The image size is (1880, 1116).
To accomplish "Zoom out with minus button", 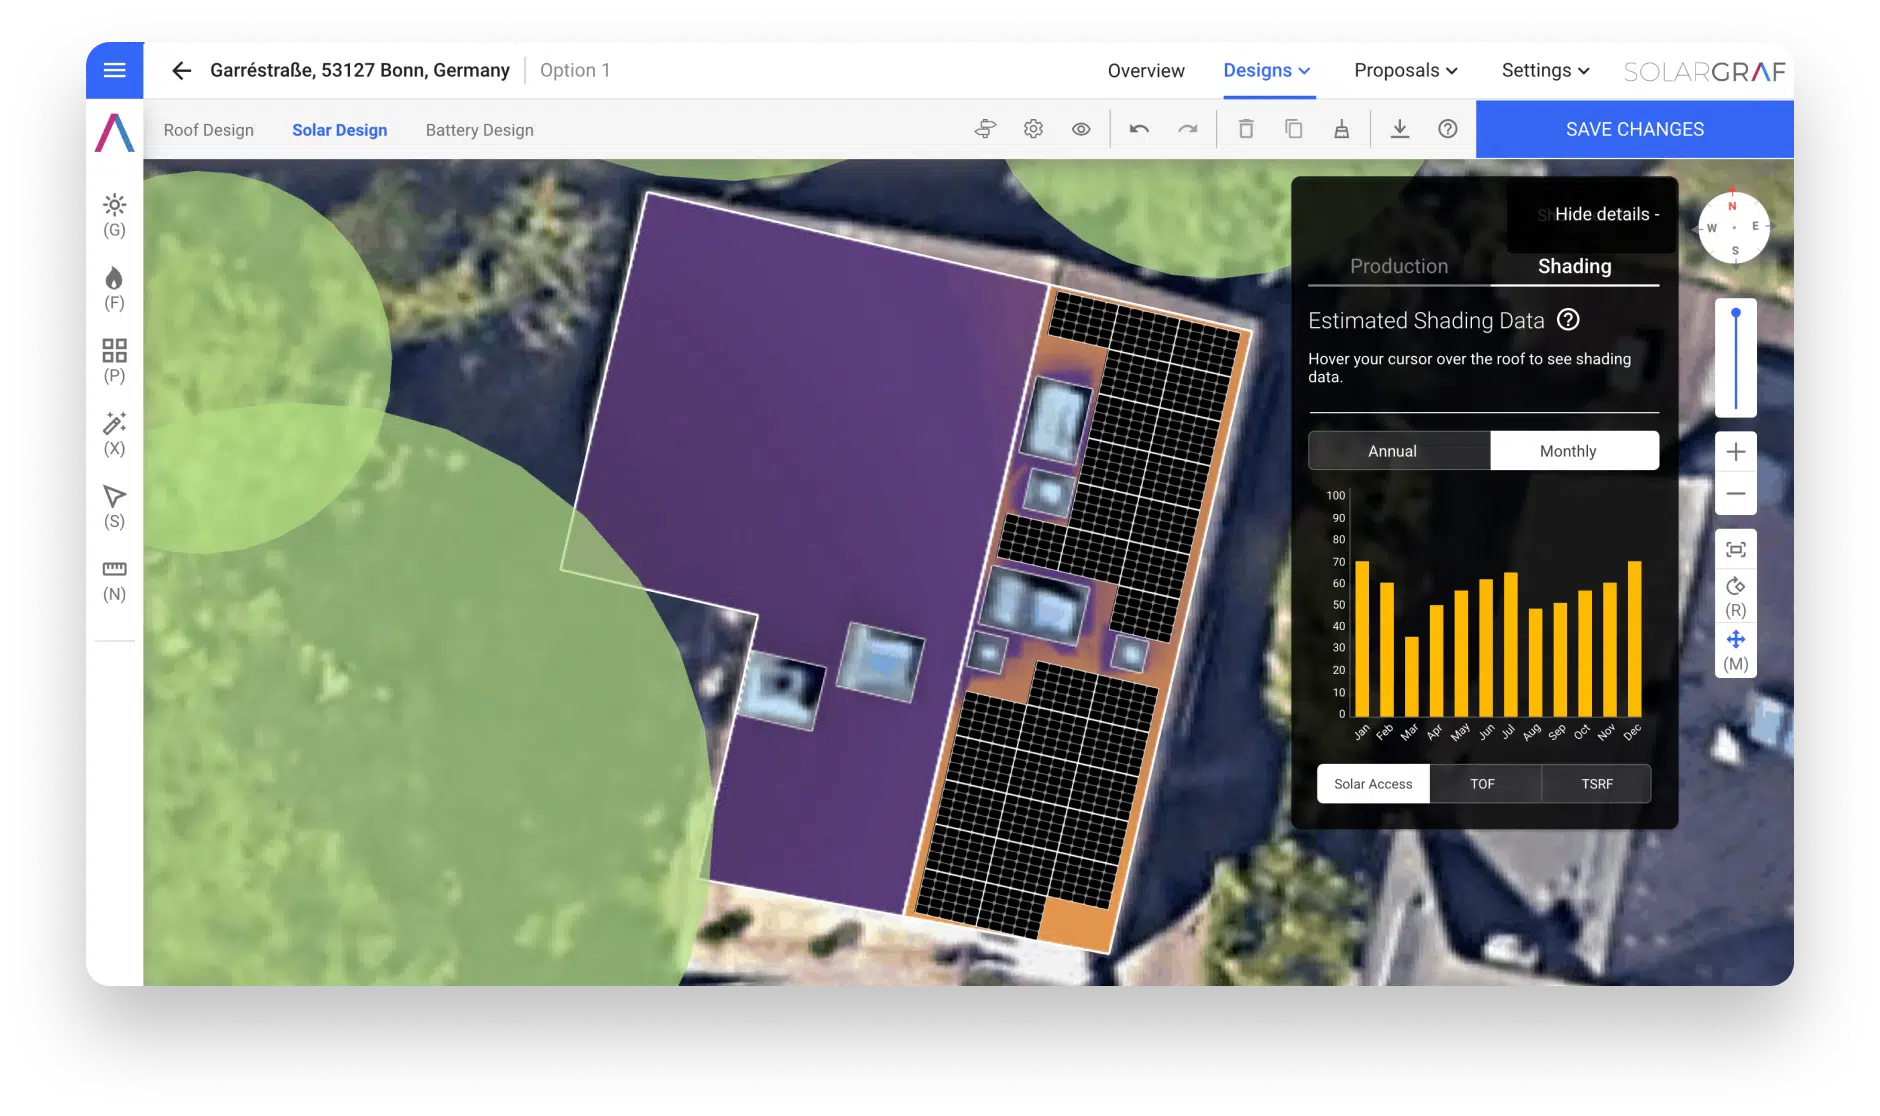I will tap(1736, 494).
